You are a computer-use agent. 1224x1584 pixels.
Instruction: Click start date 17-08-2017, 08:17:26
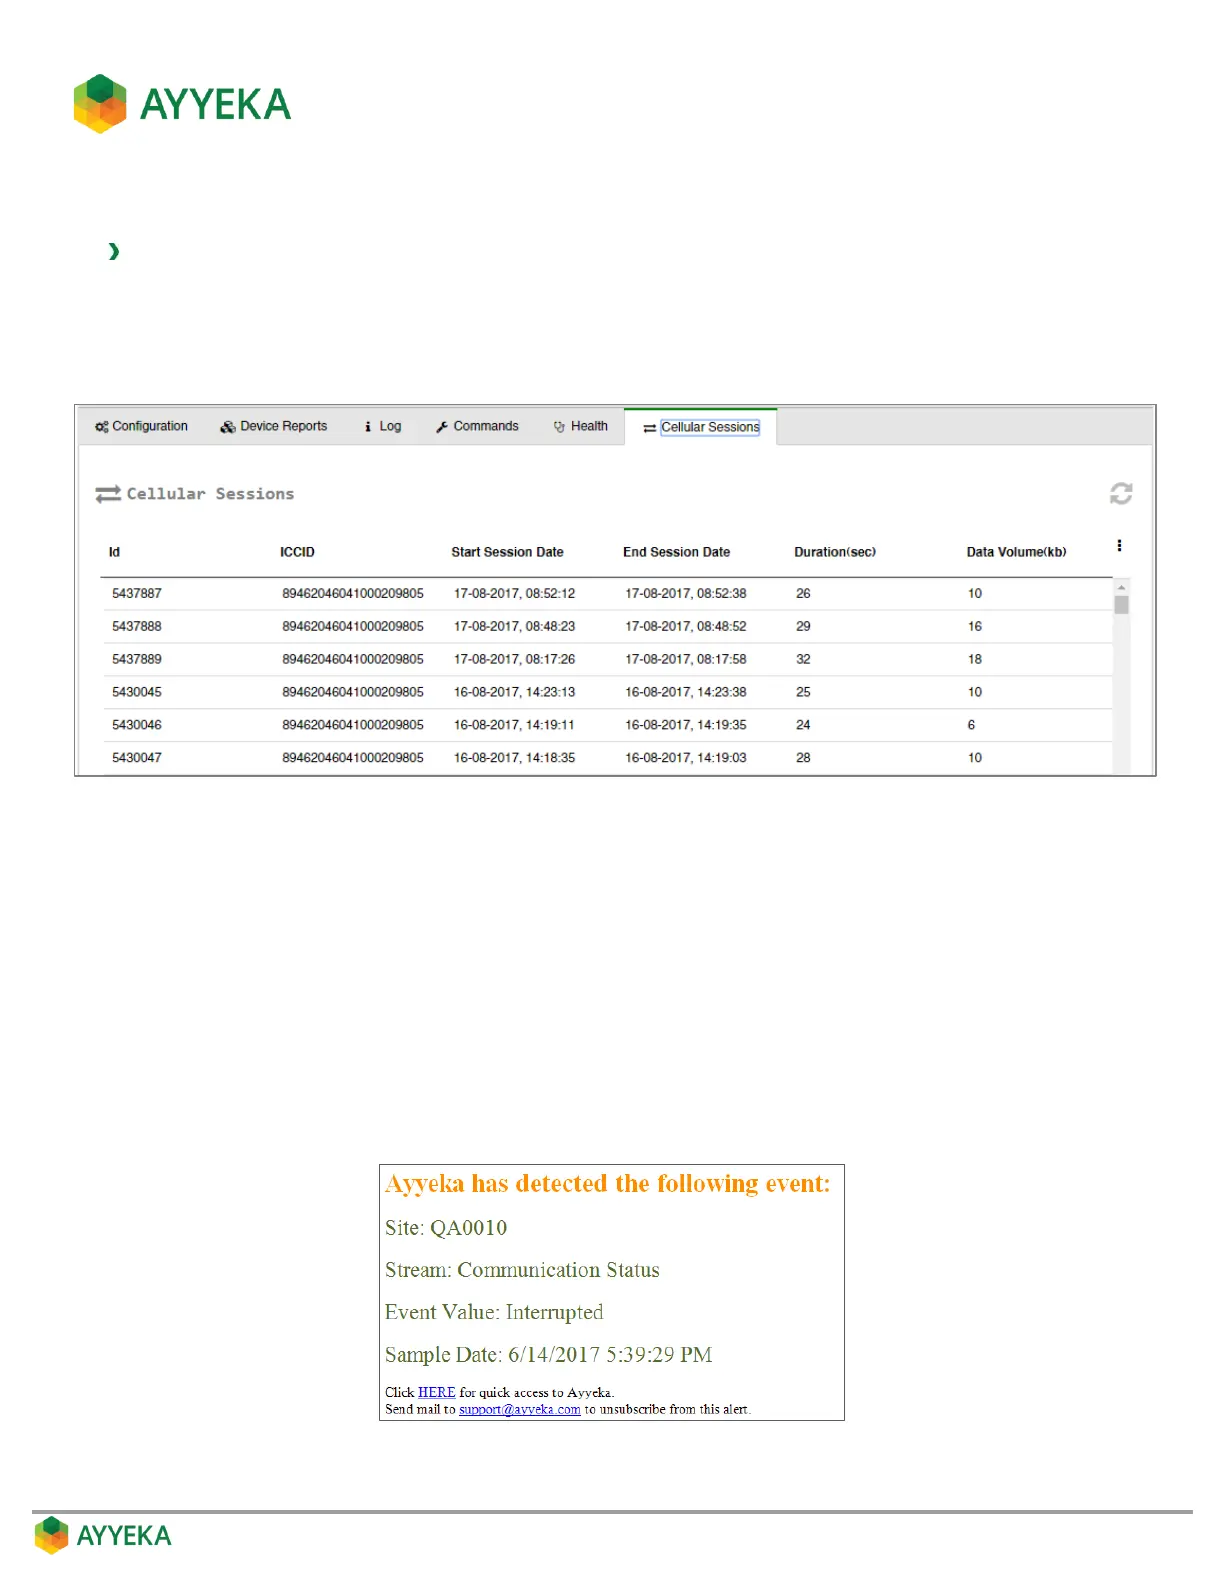click(x=514, y=660)
